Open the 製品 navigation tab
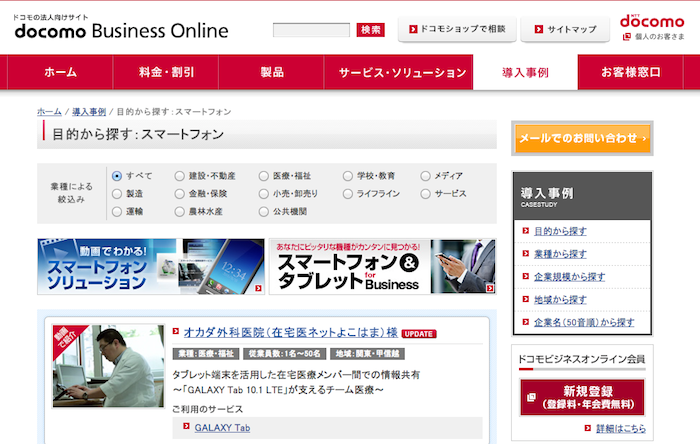The height and width of the screenshot is (444, 700). [x=271, y=72]
